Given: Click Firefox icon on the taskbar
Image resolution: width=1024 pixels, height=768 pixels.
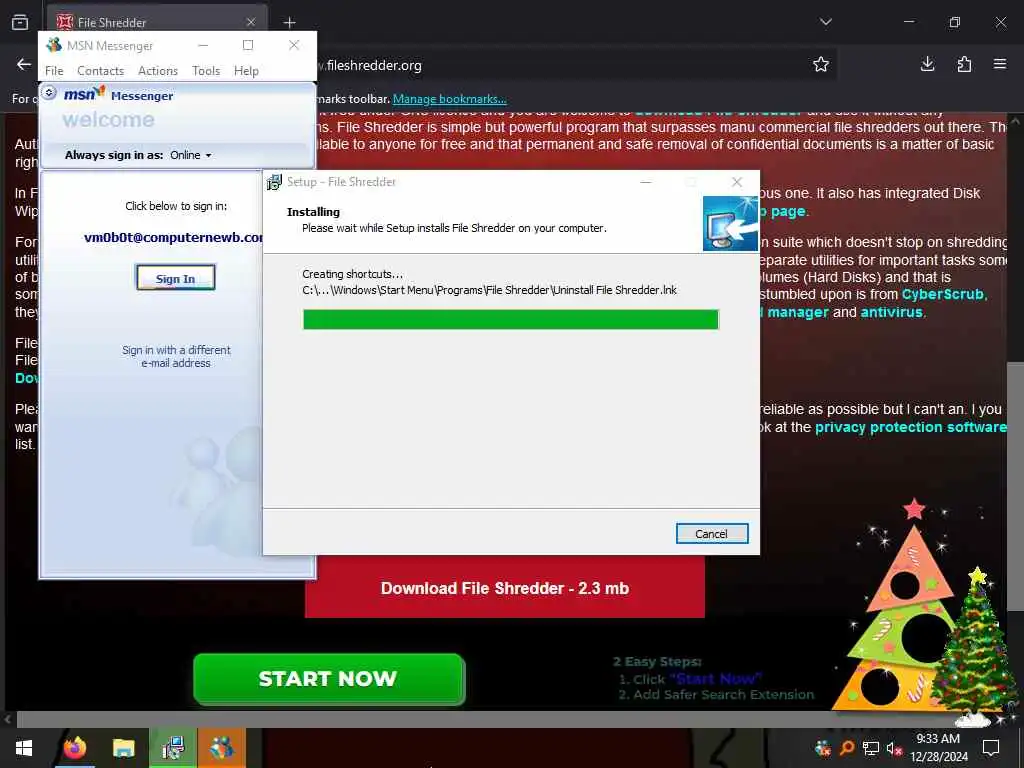Looking at the screenshot, I should (x=75, y=748).
